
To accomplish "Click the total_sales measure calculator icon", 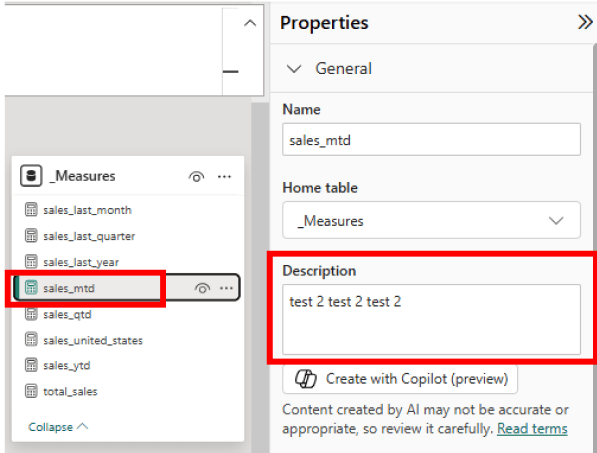I will [31, 391].
